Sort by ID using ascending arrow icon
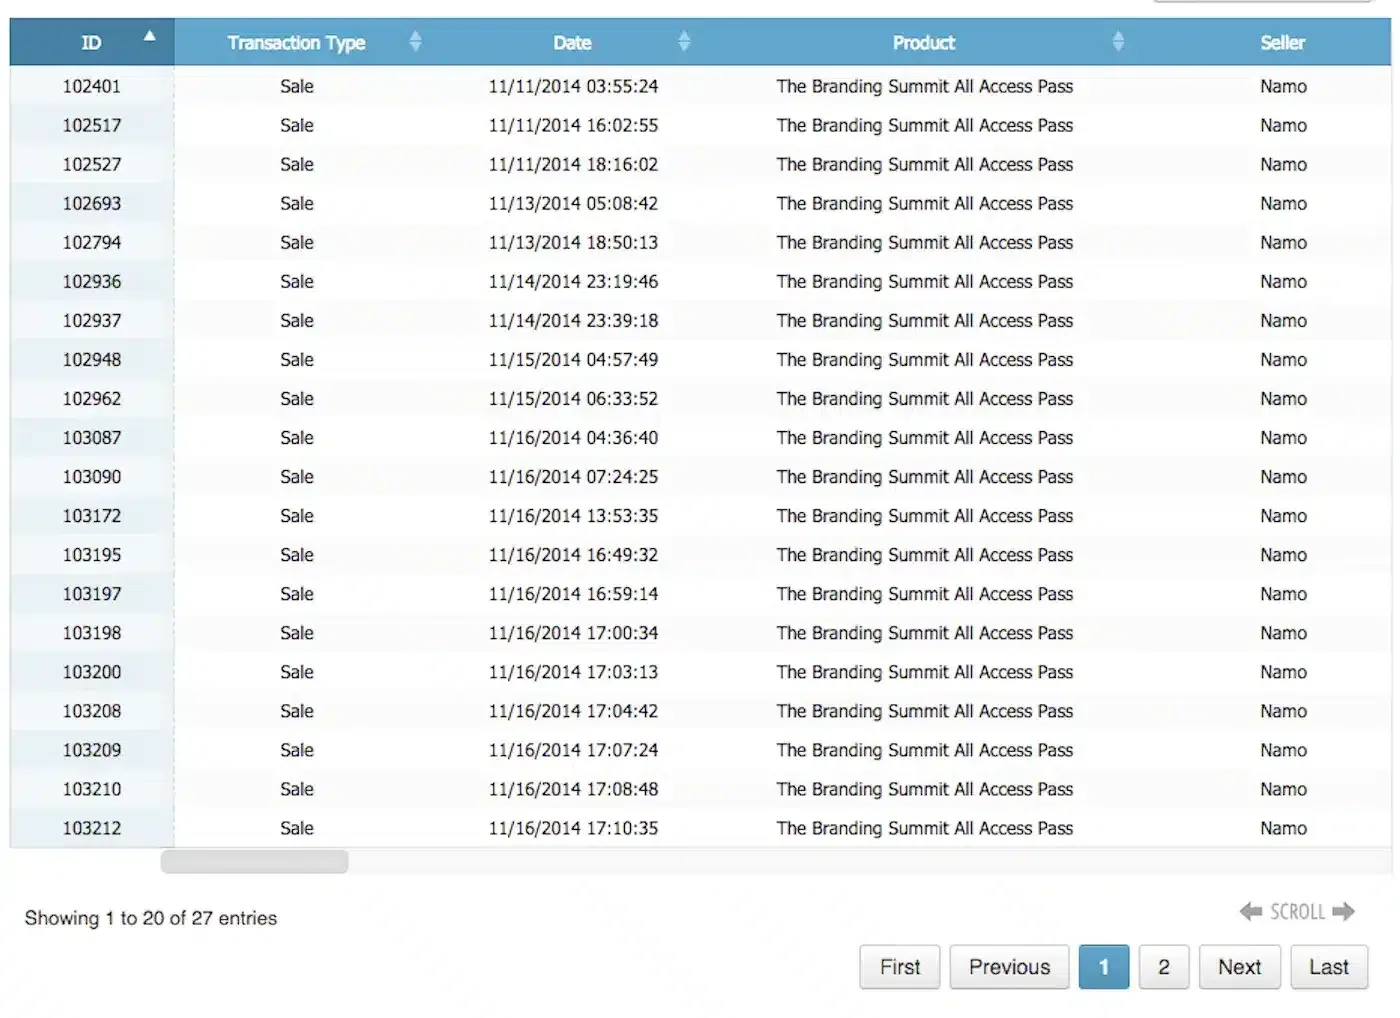Screen dimensions: 1400x1018 point(149,36)
